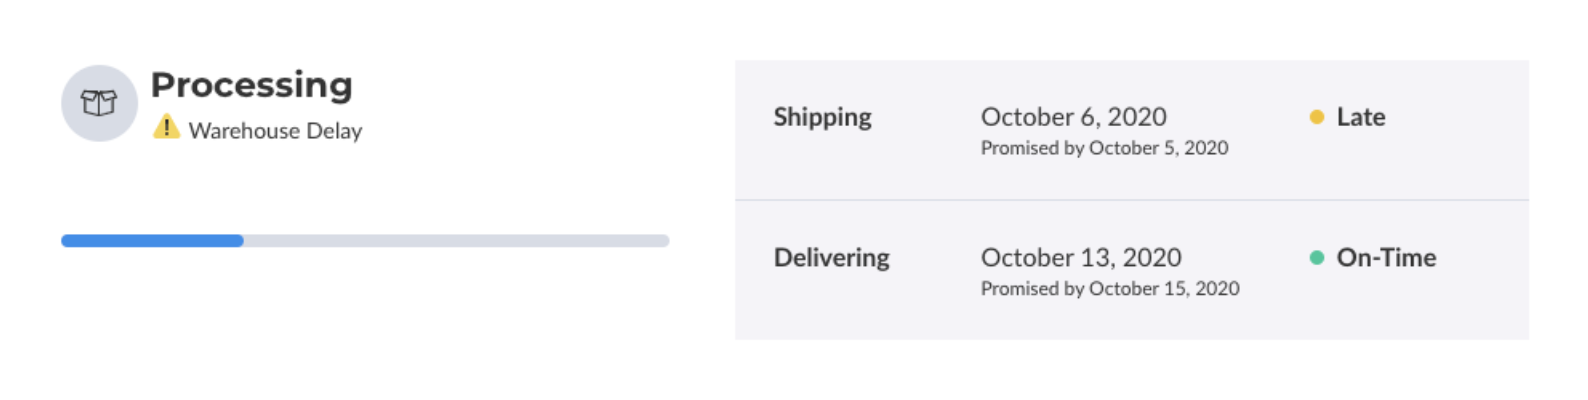Image resolution: width=1588 pixels, height=400 pixels.
Task: Click the blue filled progress segment
Action: click(152, 241)
